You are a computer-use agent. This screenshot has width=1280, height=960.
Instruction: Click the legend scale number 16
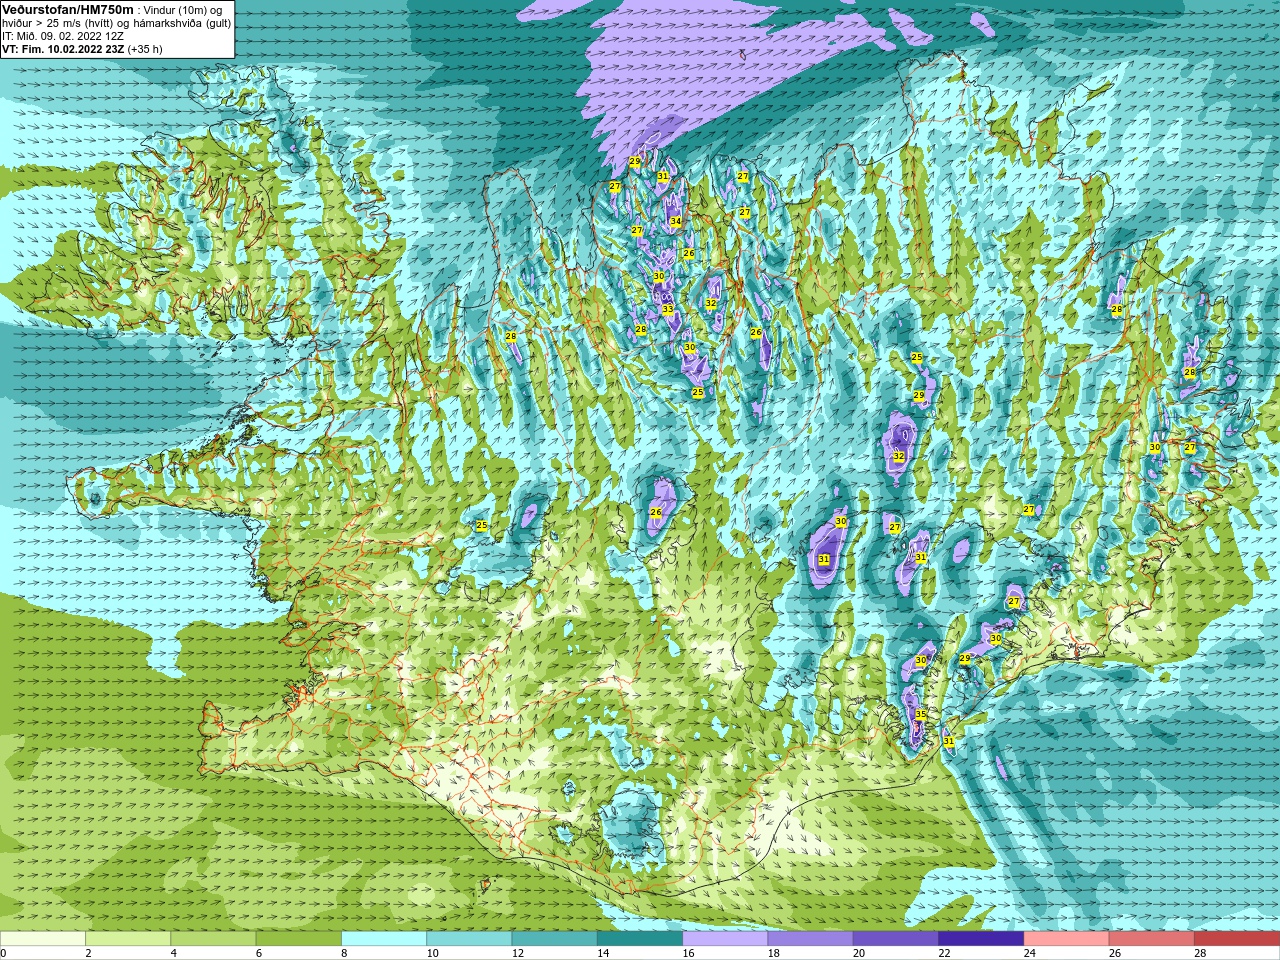coord(688,953)
